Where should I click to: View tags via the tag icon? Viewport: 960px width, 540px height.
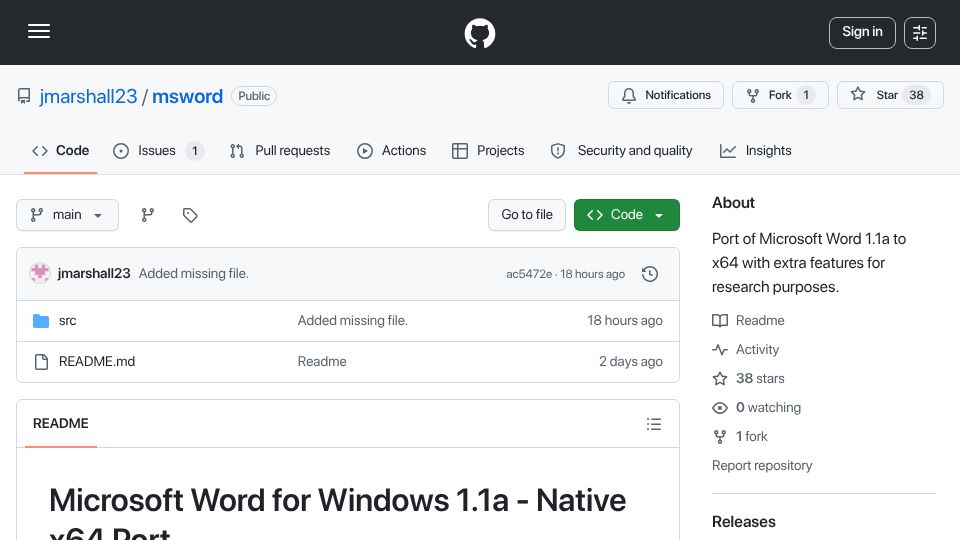pos(190,215)
